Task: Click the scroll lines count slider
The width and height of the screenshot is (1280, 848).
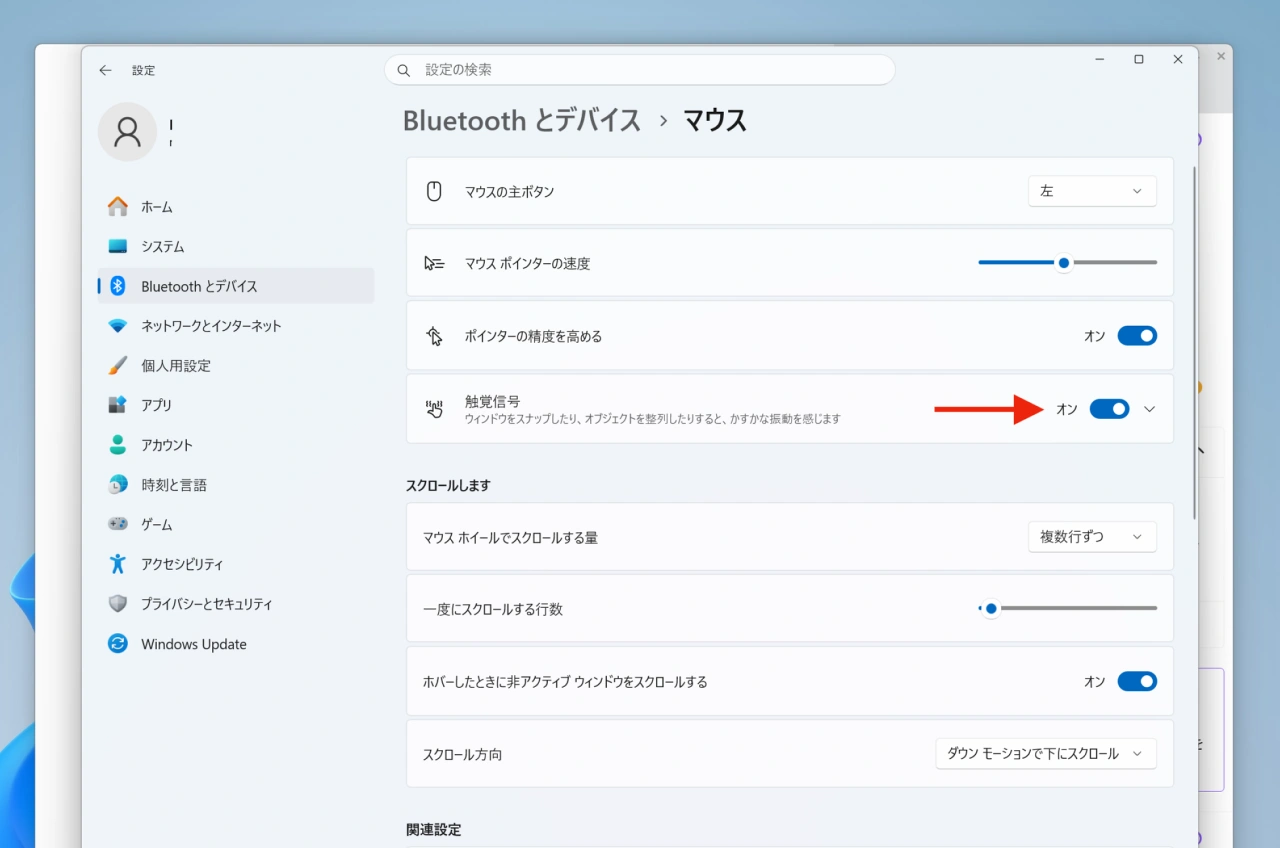Action: pyautogui.click(x=1067, y=608)
